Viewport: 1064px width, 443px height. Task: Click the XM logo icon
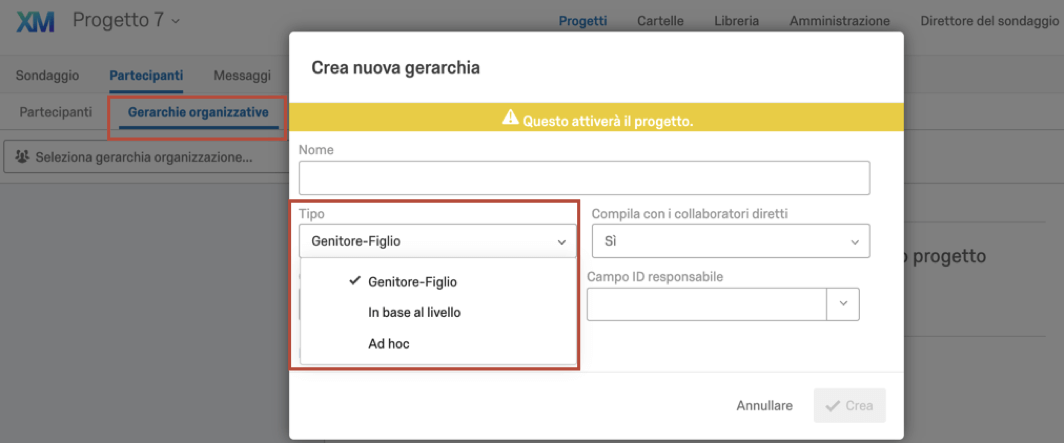click(x=34, y=22)
